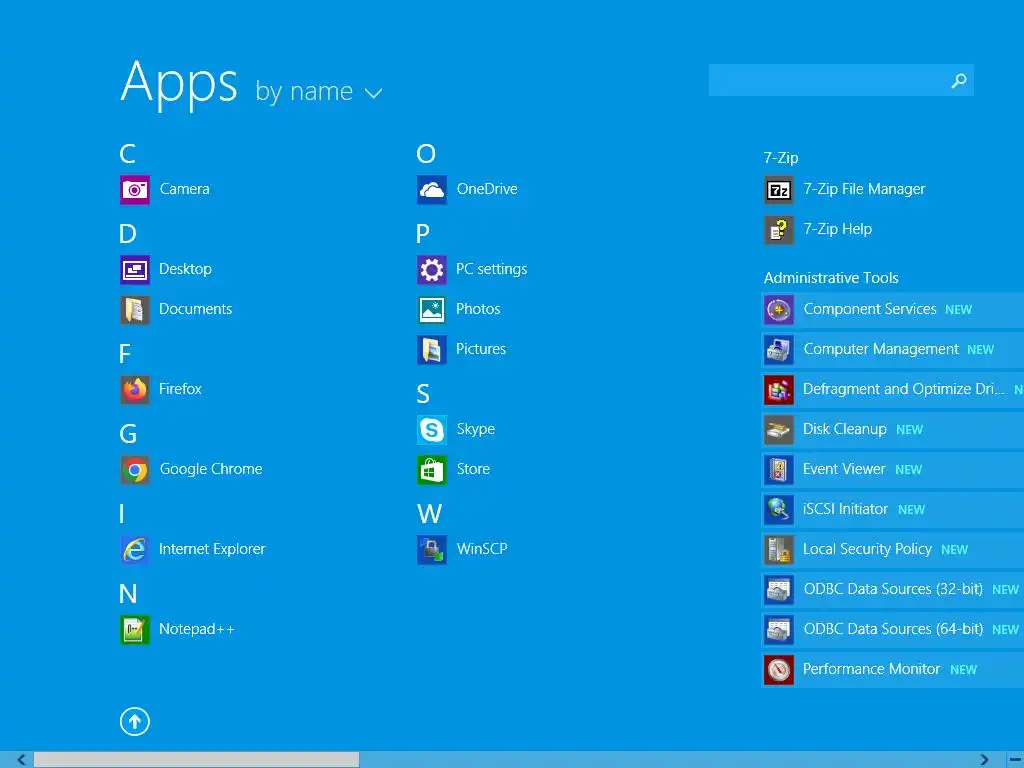This screenshot has height=768, width=1024.
Task: Click the Administrative Tools group header
Action: tap(831, 278)
